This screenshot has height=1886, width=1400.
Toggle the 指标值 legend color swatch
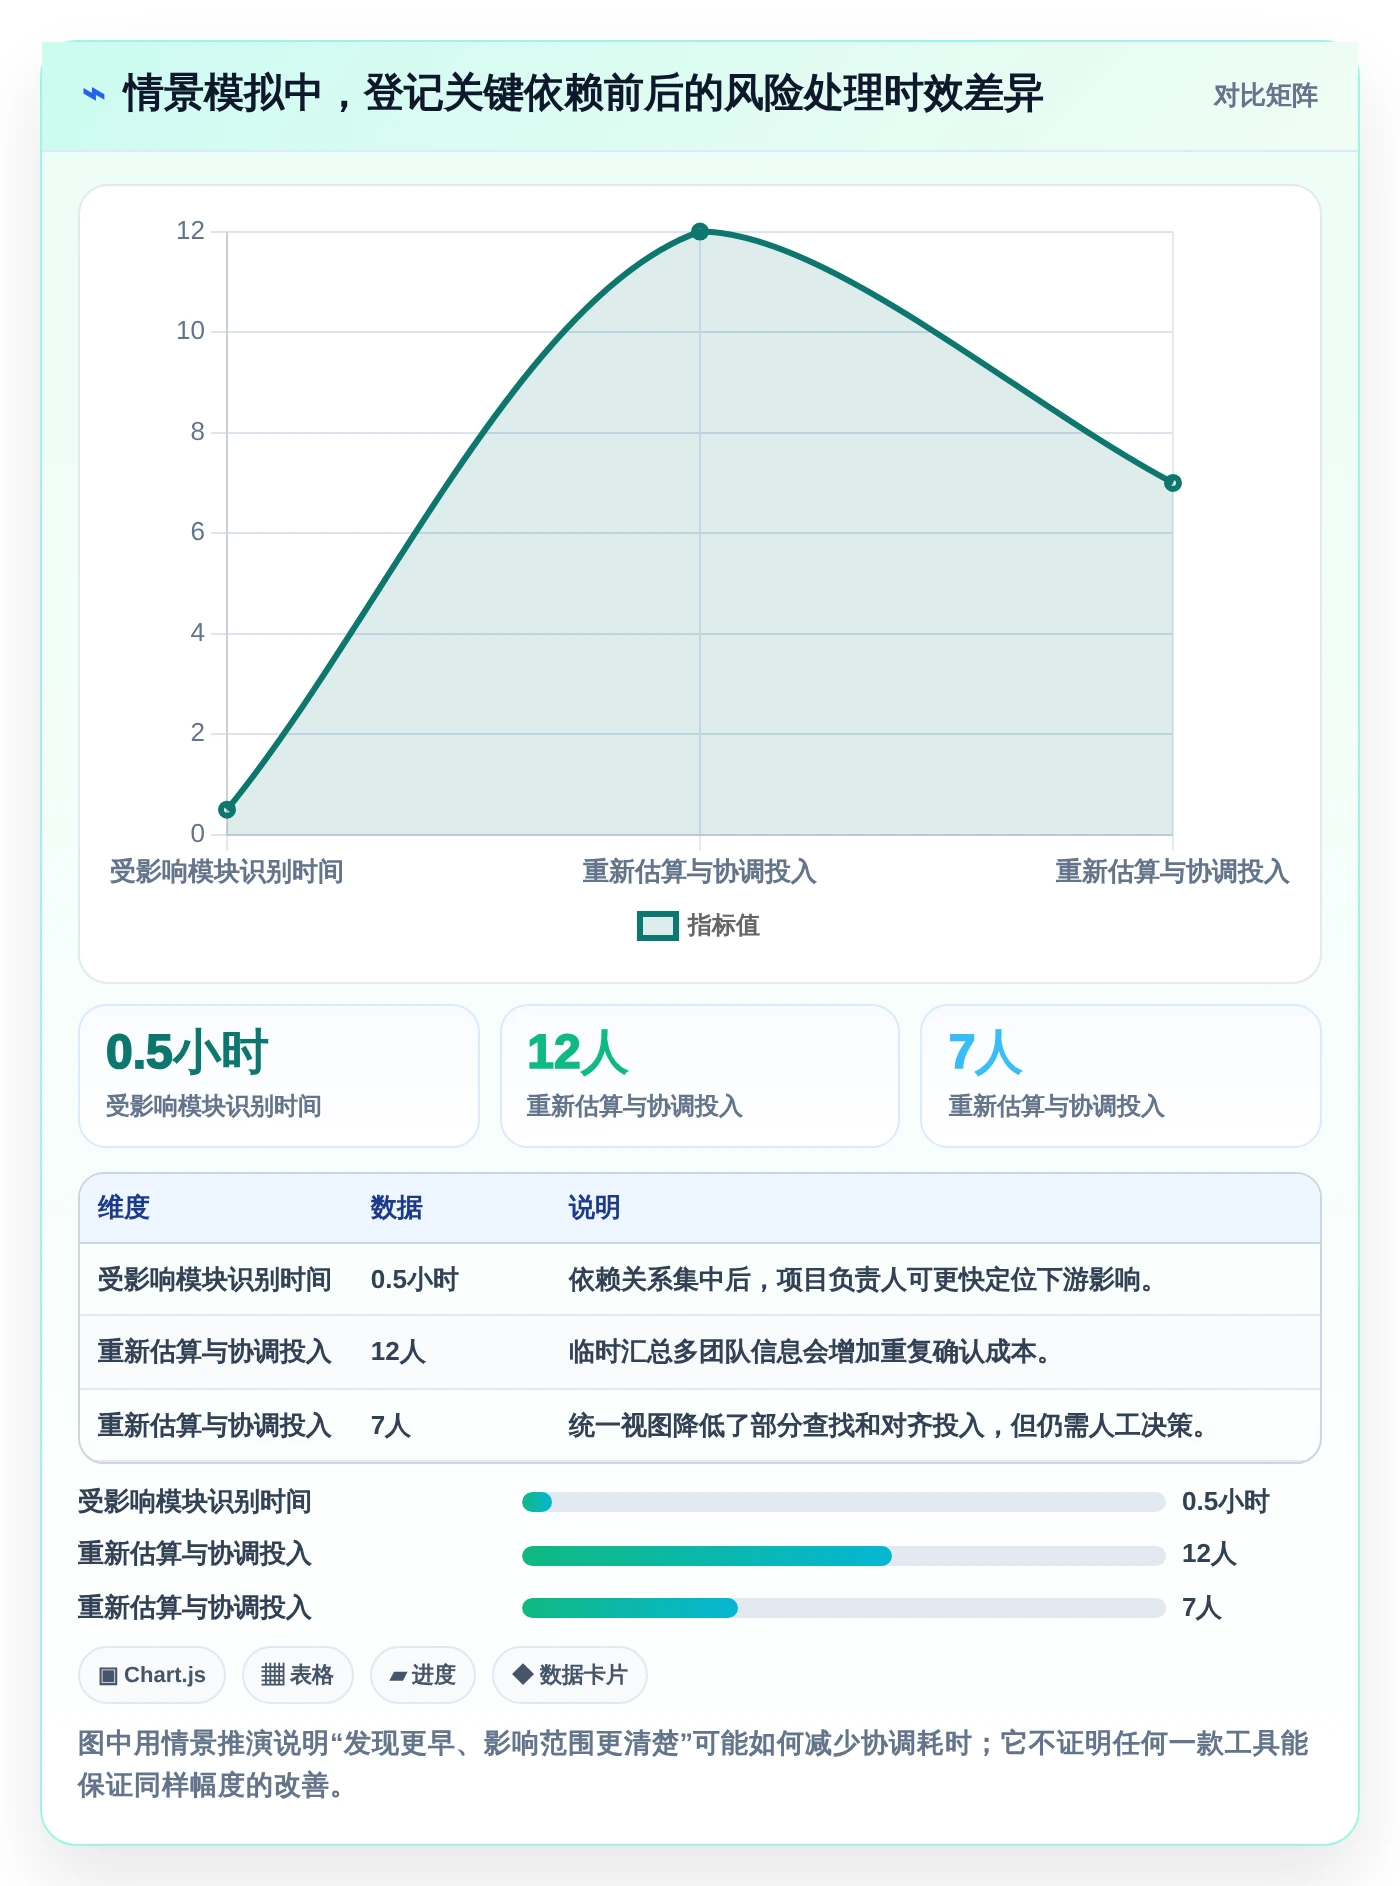pyautogui.click(x=657, y=926)
